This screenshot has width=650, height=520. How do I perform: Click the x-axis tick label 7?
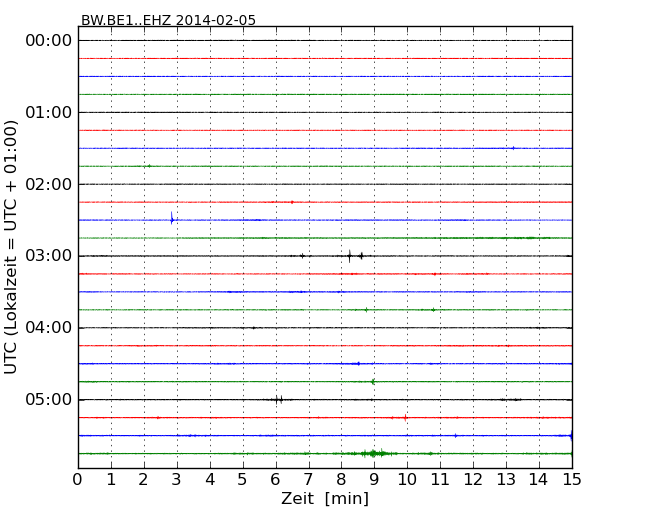pyautogui.click(x=308, y=480)
